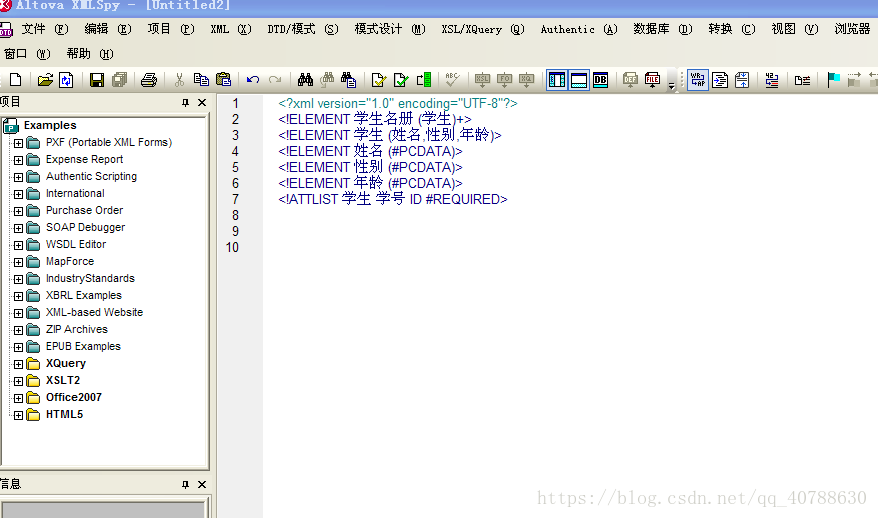Open the 帮助(H) menu
Viewport: 878px width, 518px height.
[x=90, y=54]
